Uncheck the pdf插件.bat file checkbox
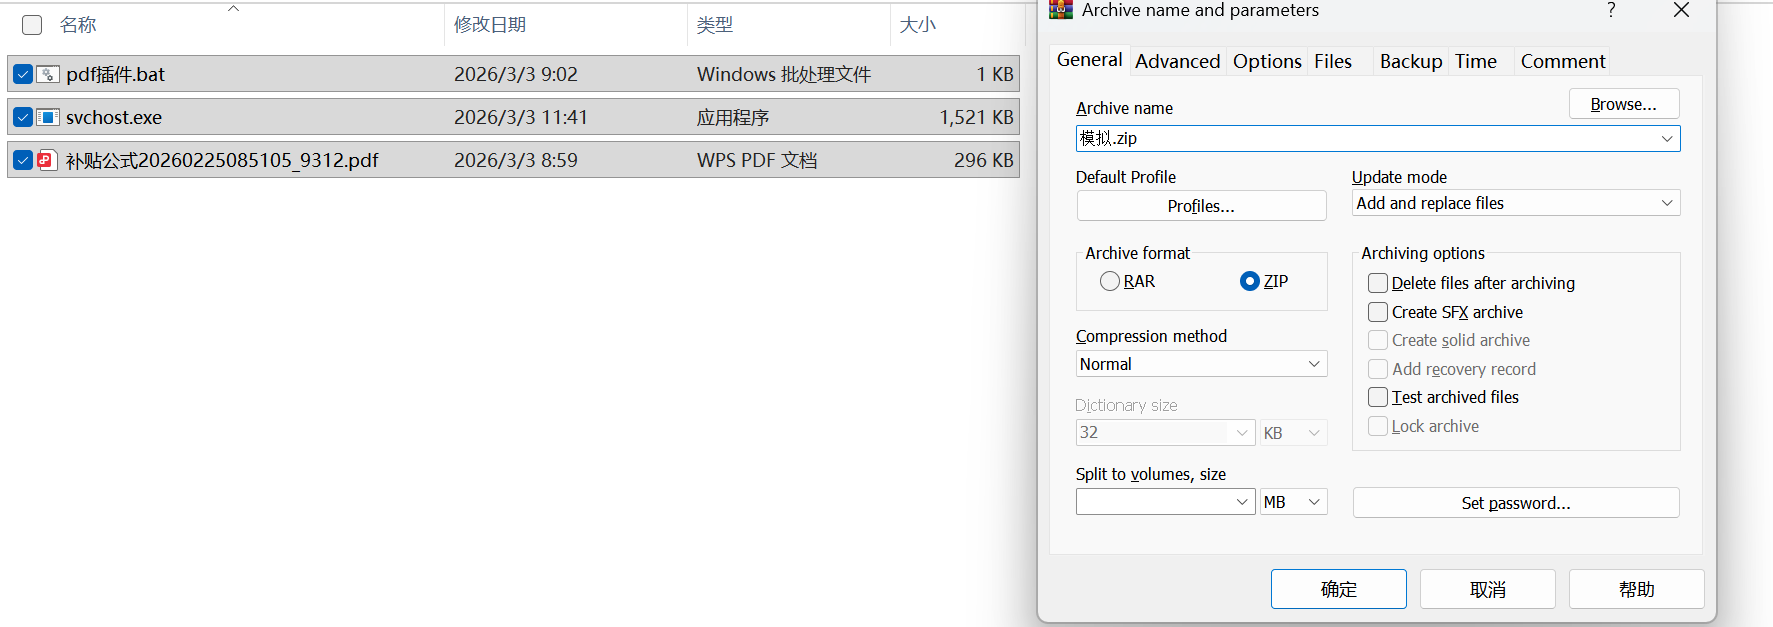The image size is (1773, 627). (x=23, y=74)
